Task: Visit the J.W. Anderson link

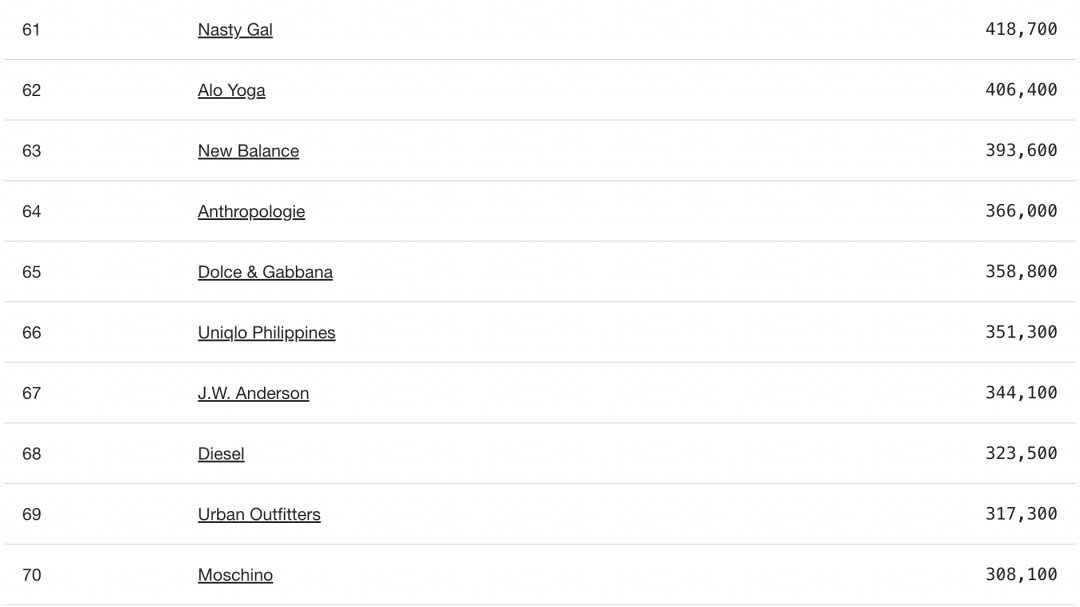Action: click(x=253, y=393)
